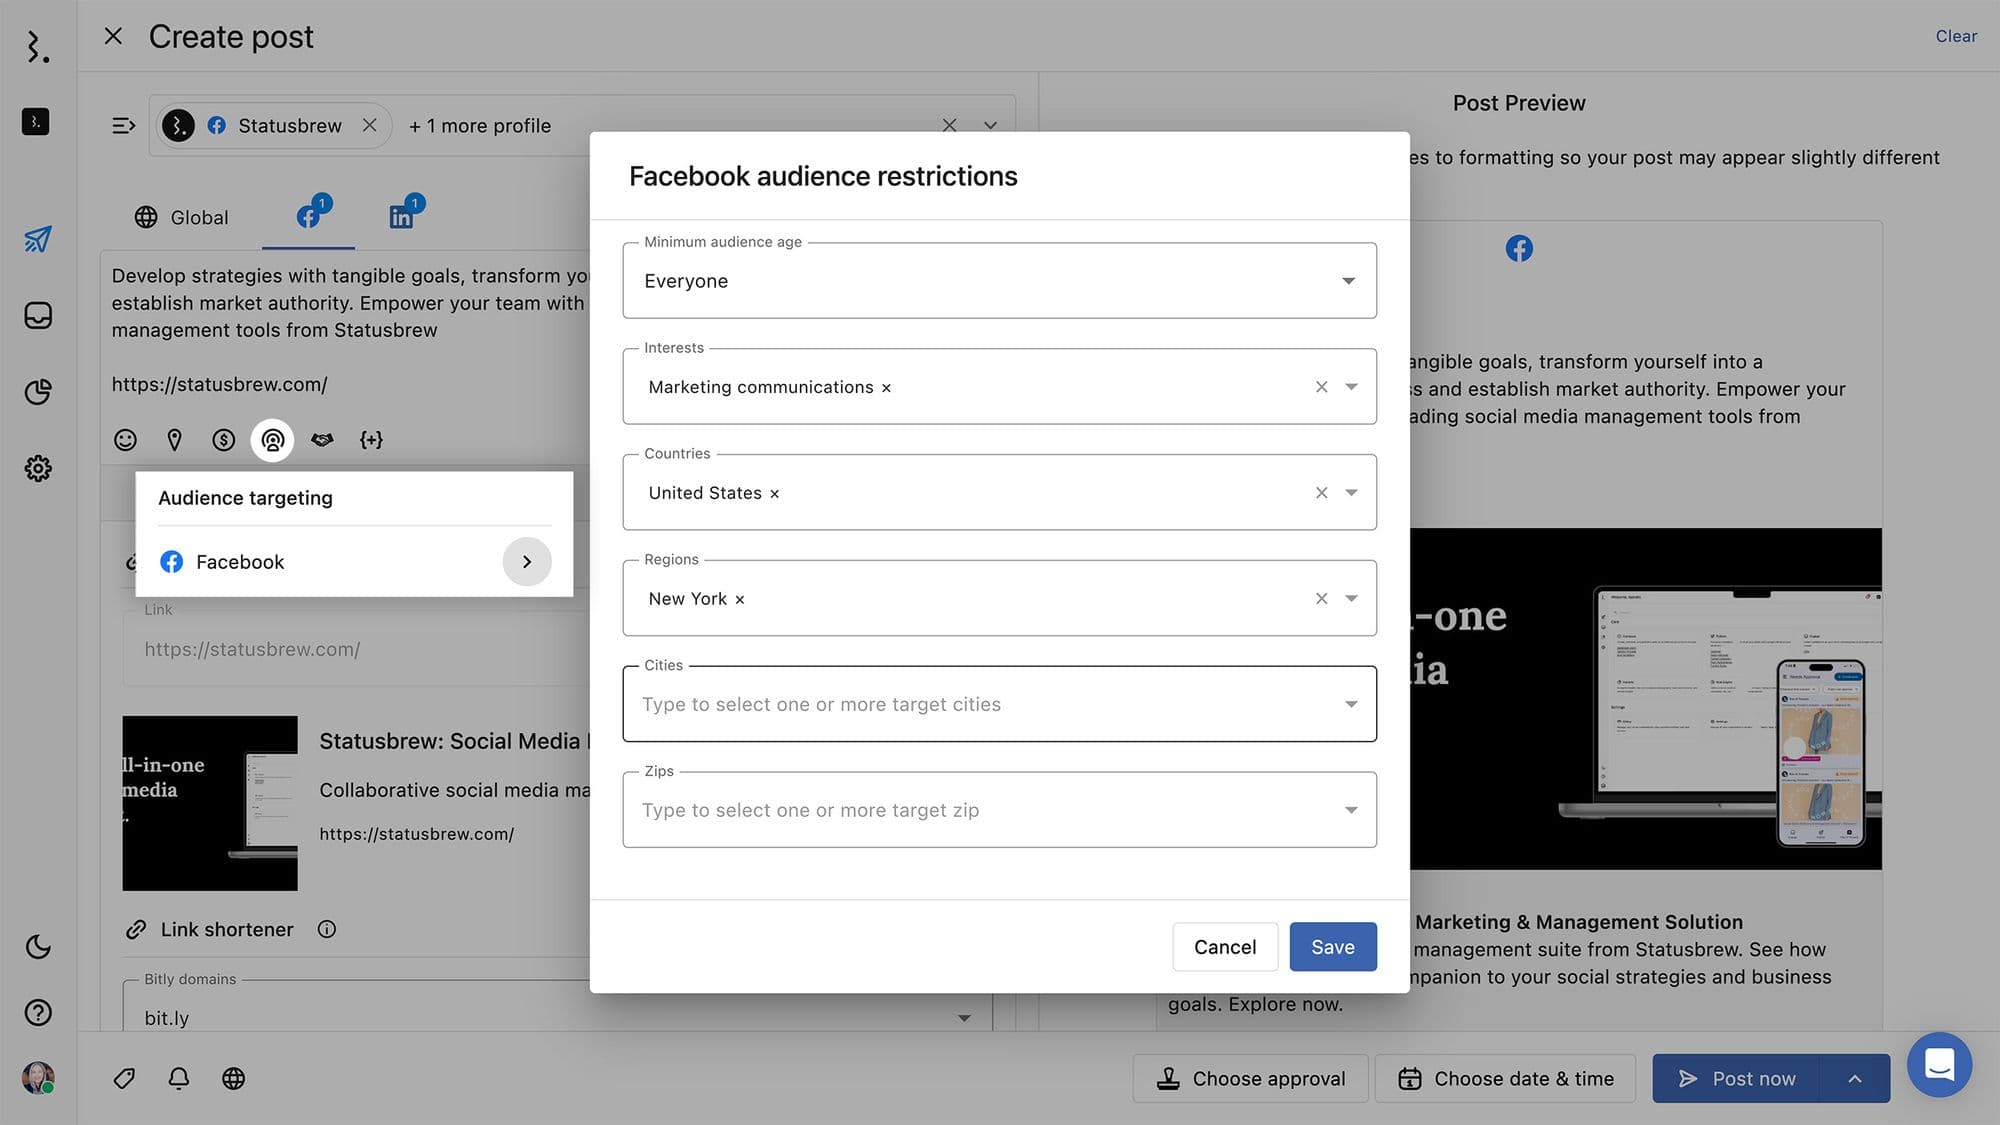
Task: Click the link chain icon beside Link shortener
Action: [x=136, y=930]
